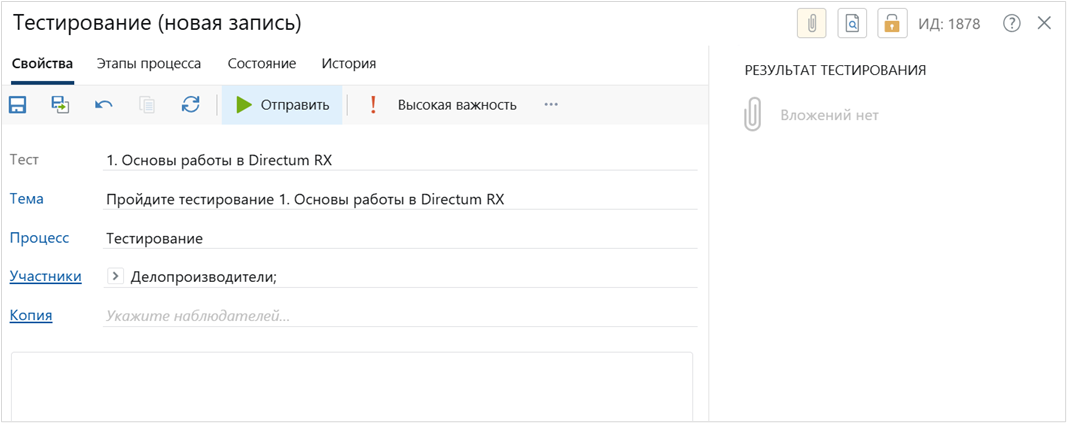The image size is (1067, 423).
Task: Toggle the attachments paperclip button in header
Action: [x=811, y=23]
